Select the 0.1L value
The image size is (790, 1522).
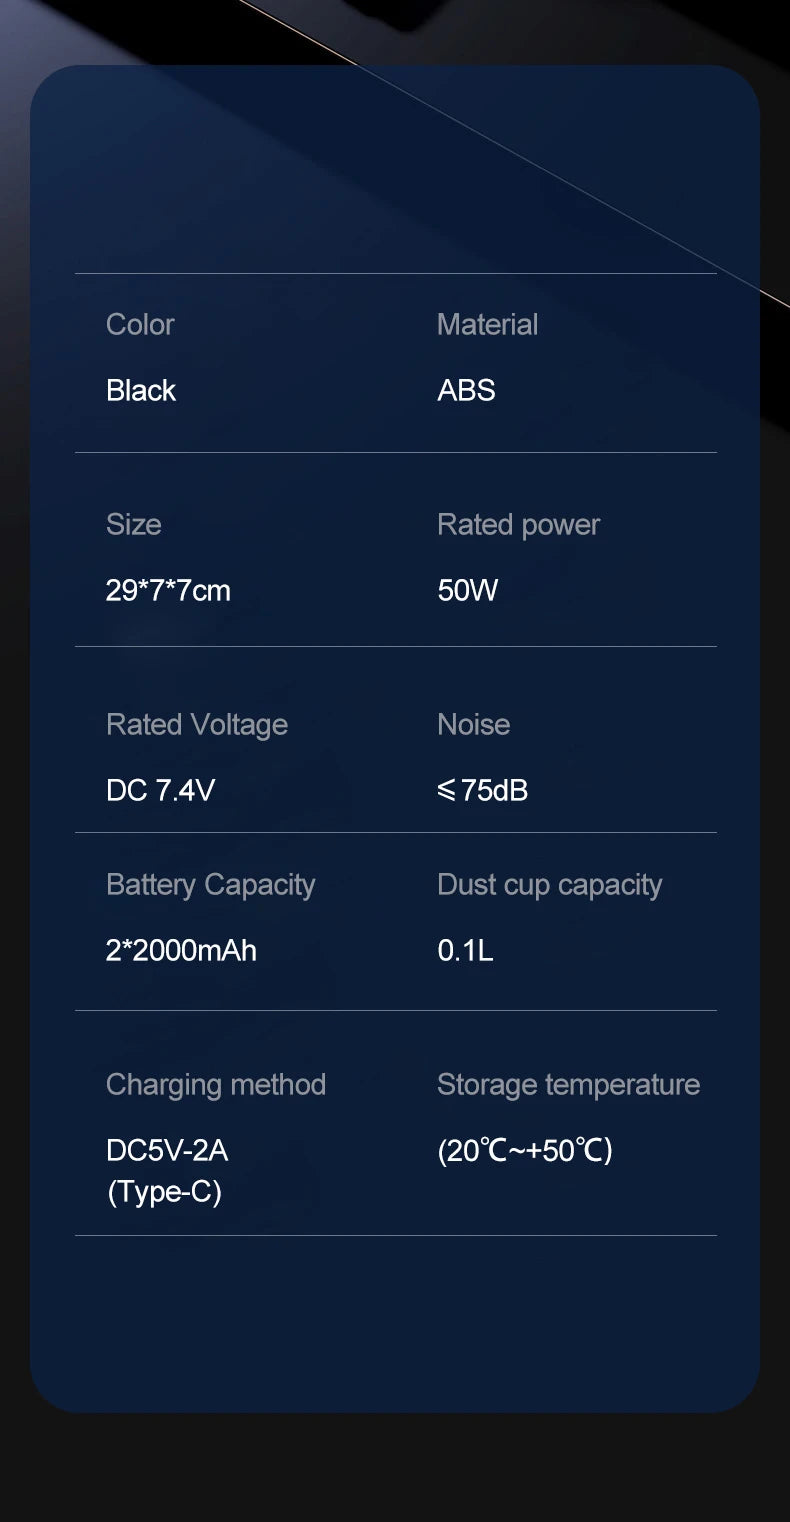465,950
